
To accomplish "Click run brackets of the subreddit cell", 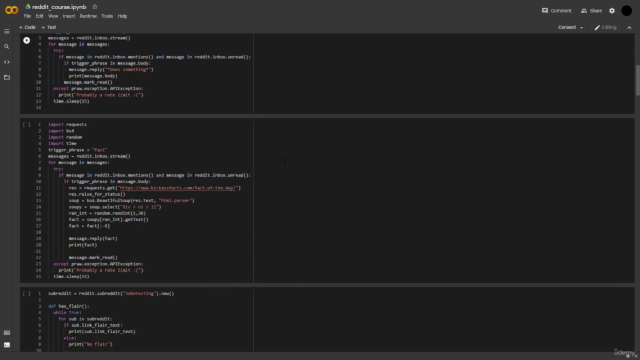I will pyautogui.click(x=27, y=293).
